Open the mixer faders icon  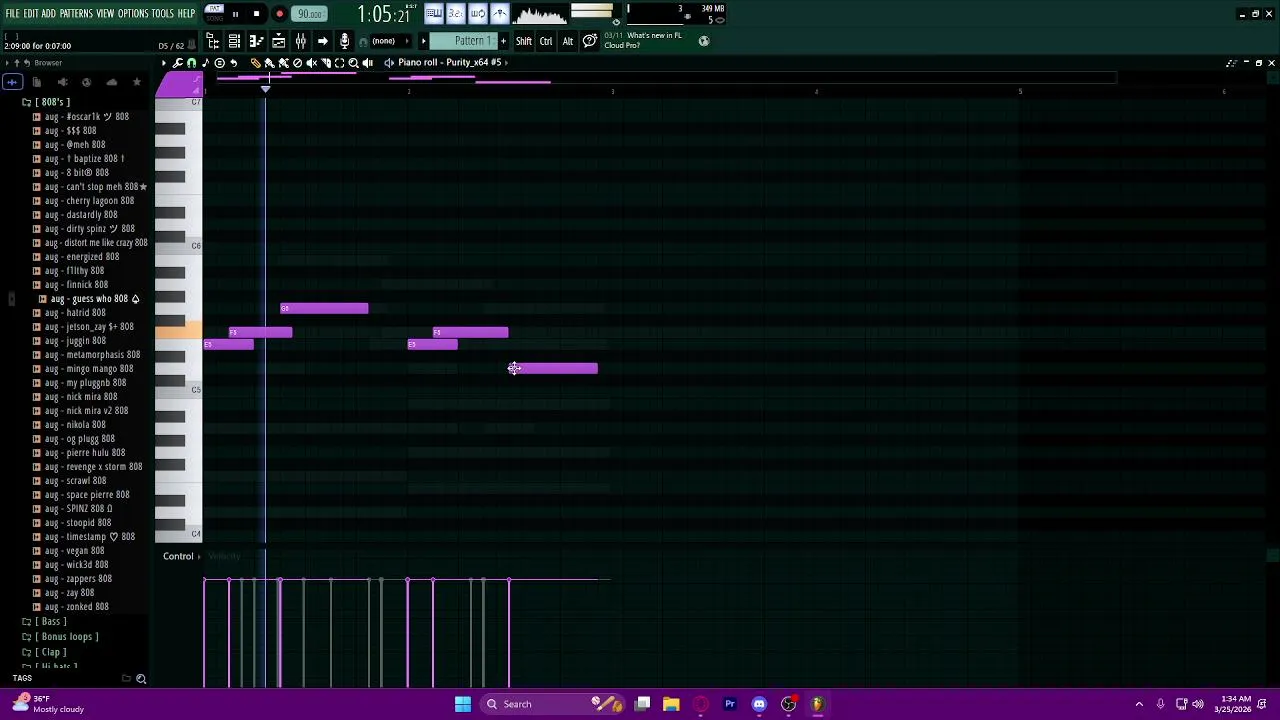[x=300, y=41]
